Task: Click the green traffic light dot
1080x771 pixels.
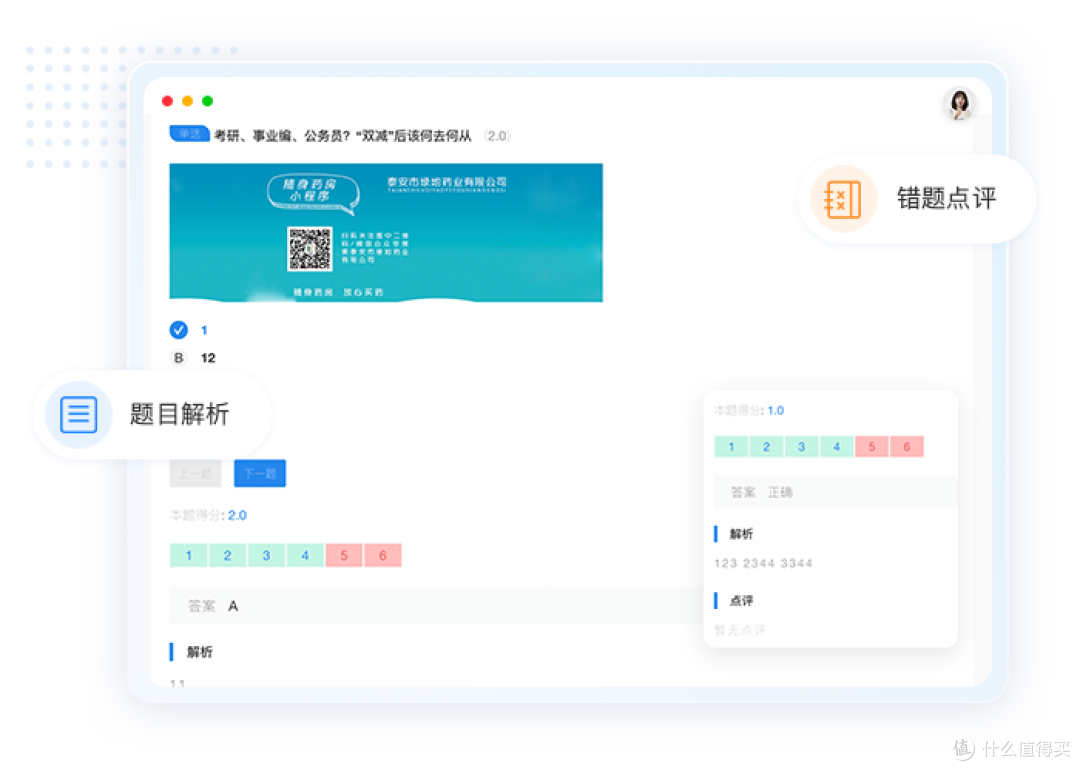Action: click(x=207, y=101)
